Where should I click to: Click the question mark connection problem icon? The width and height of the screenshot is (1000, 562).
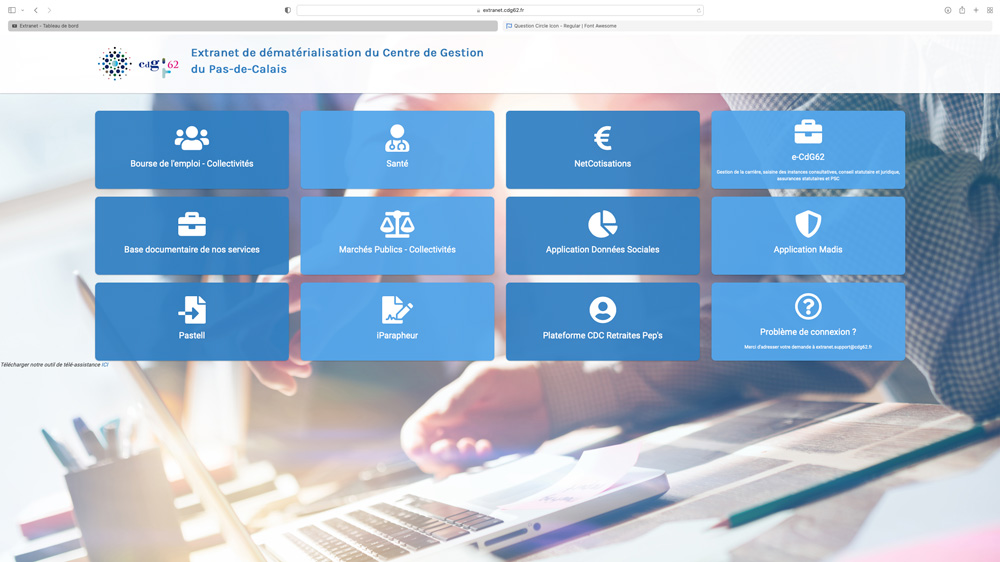click(808, 306)
